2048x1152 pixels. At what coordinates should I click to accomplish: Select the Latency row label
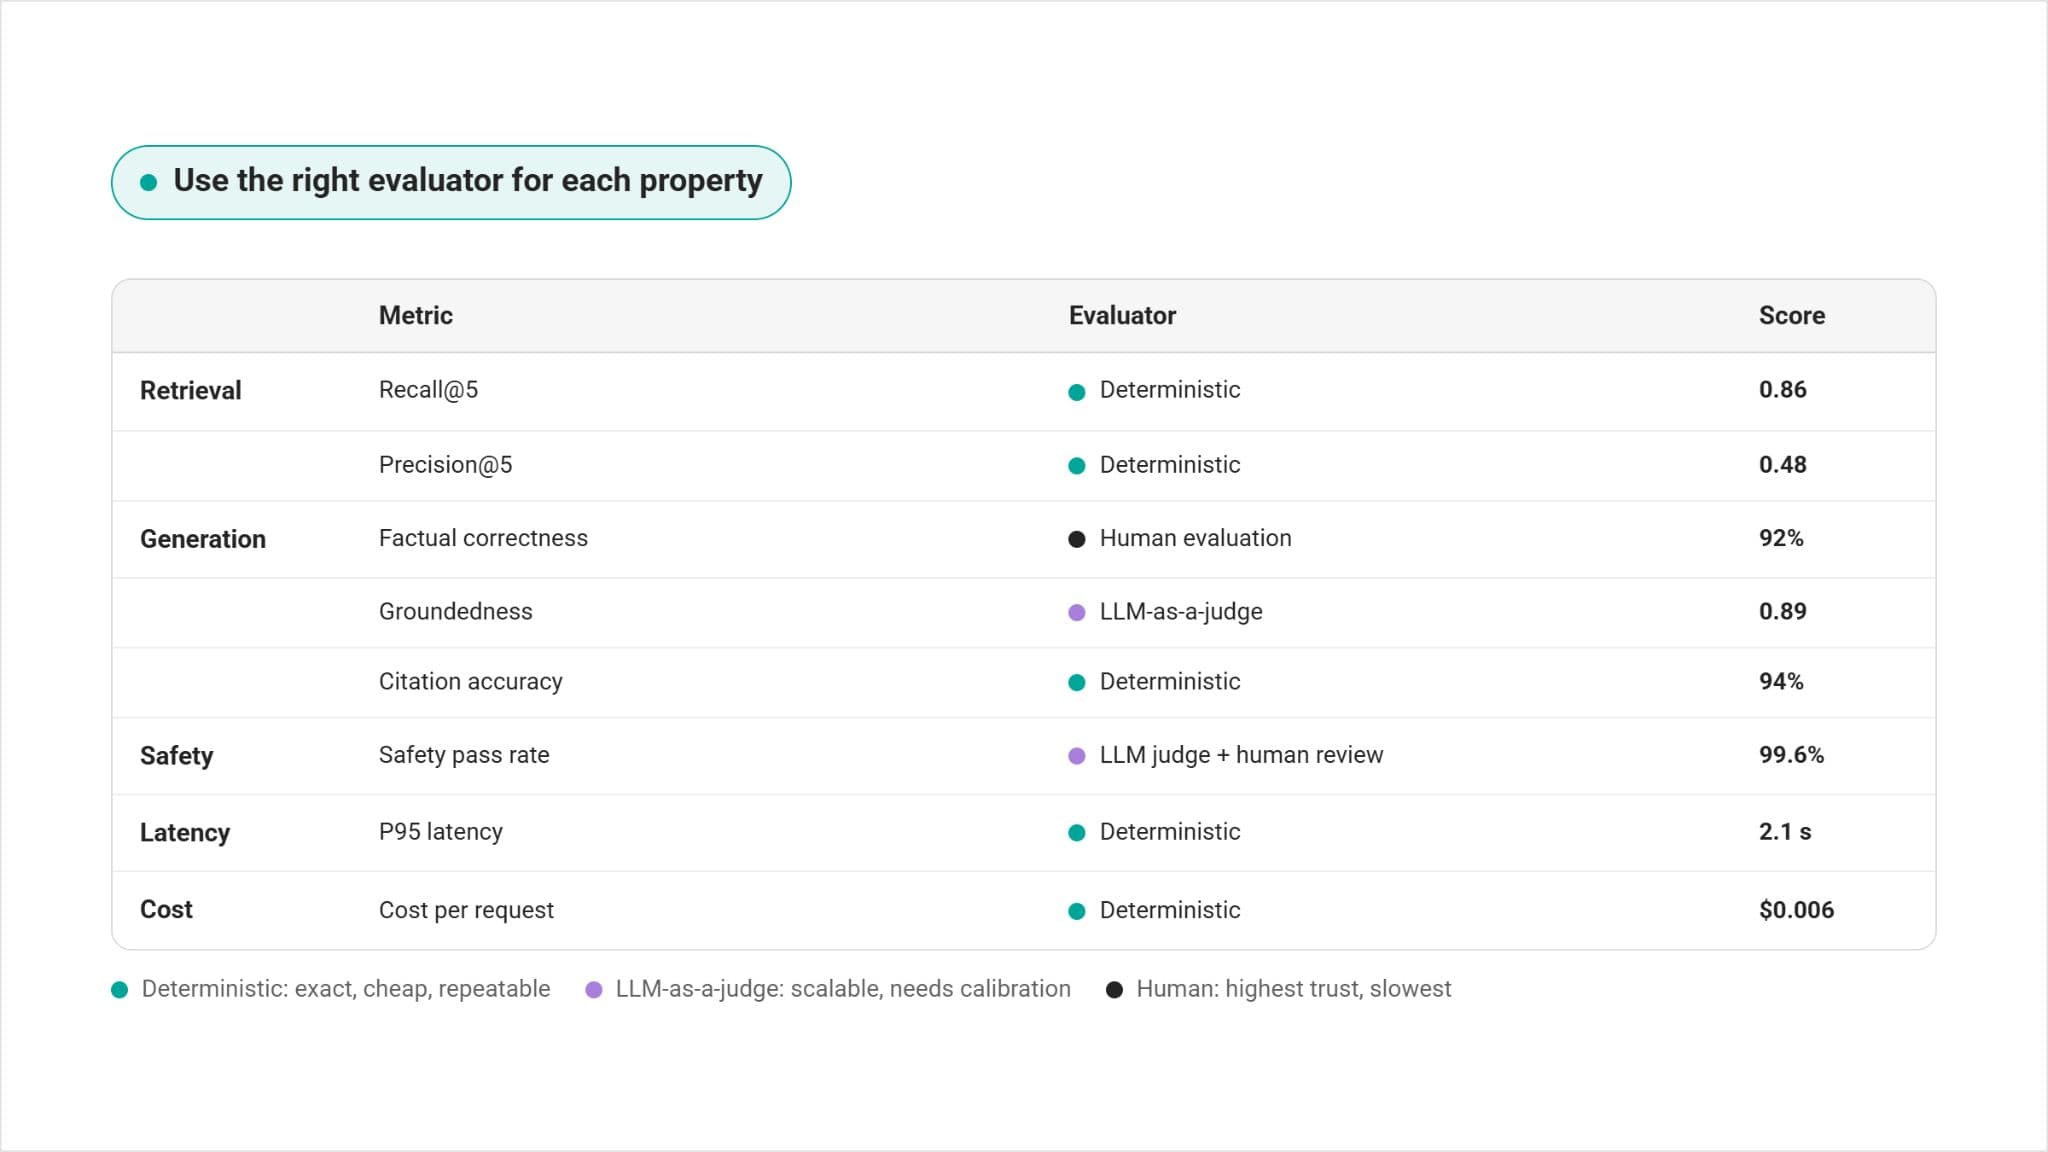pos(185,832)
